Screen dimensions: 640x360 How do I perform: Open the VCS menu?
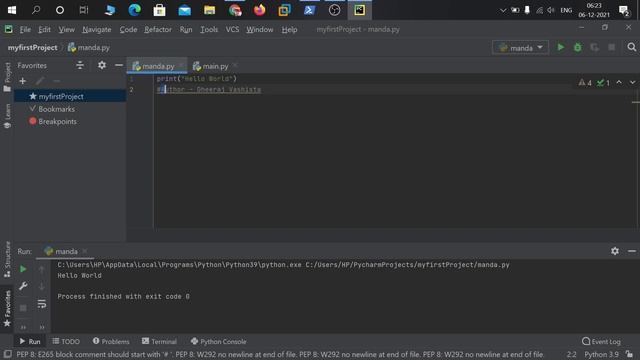pos(232,30)
